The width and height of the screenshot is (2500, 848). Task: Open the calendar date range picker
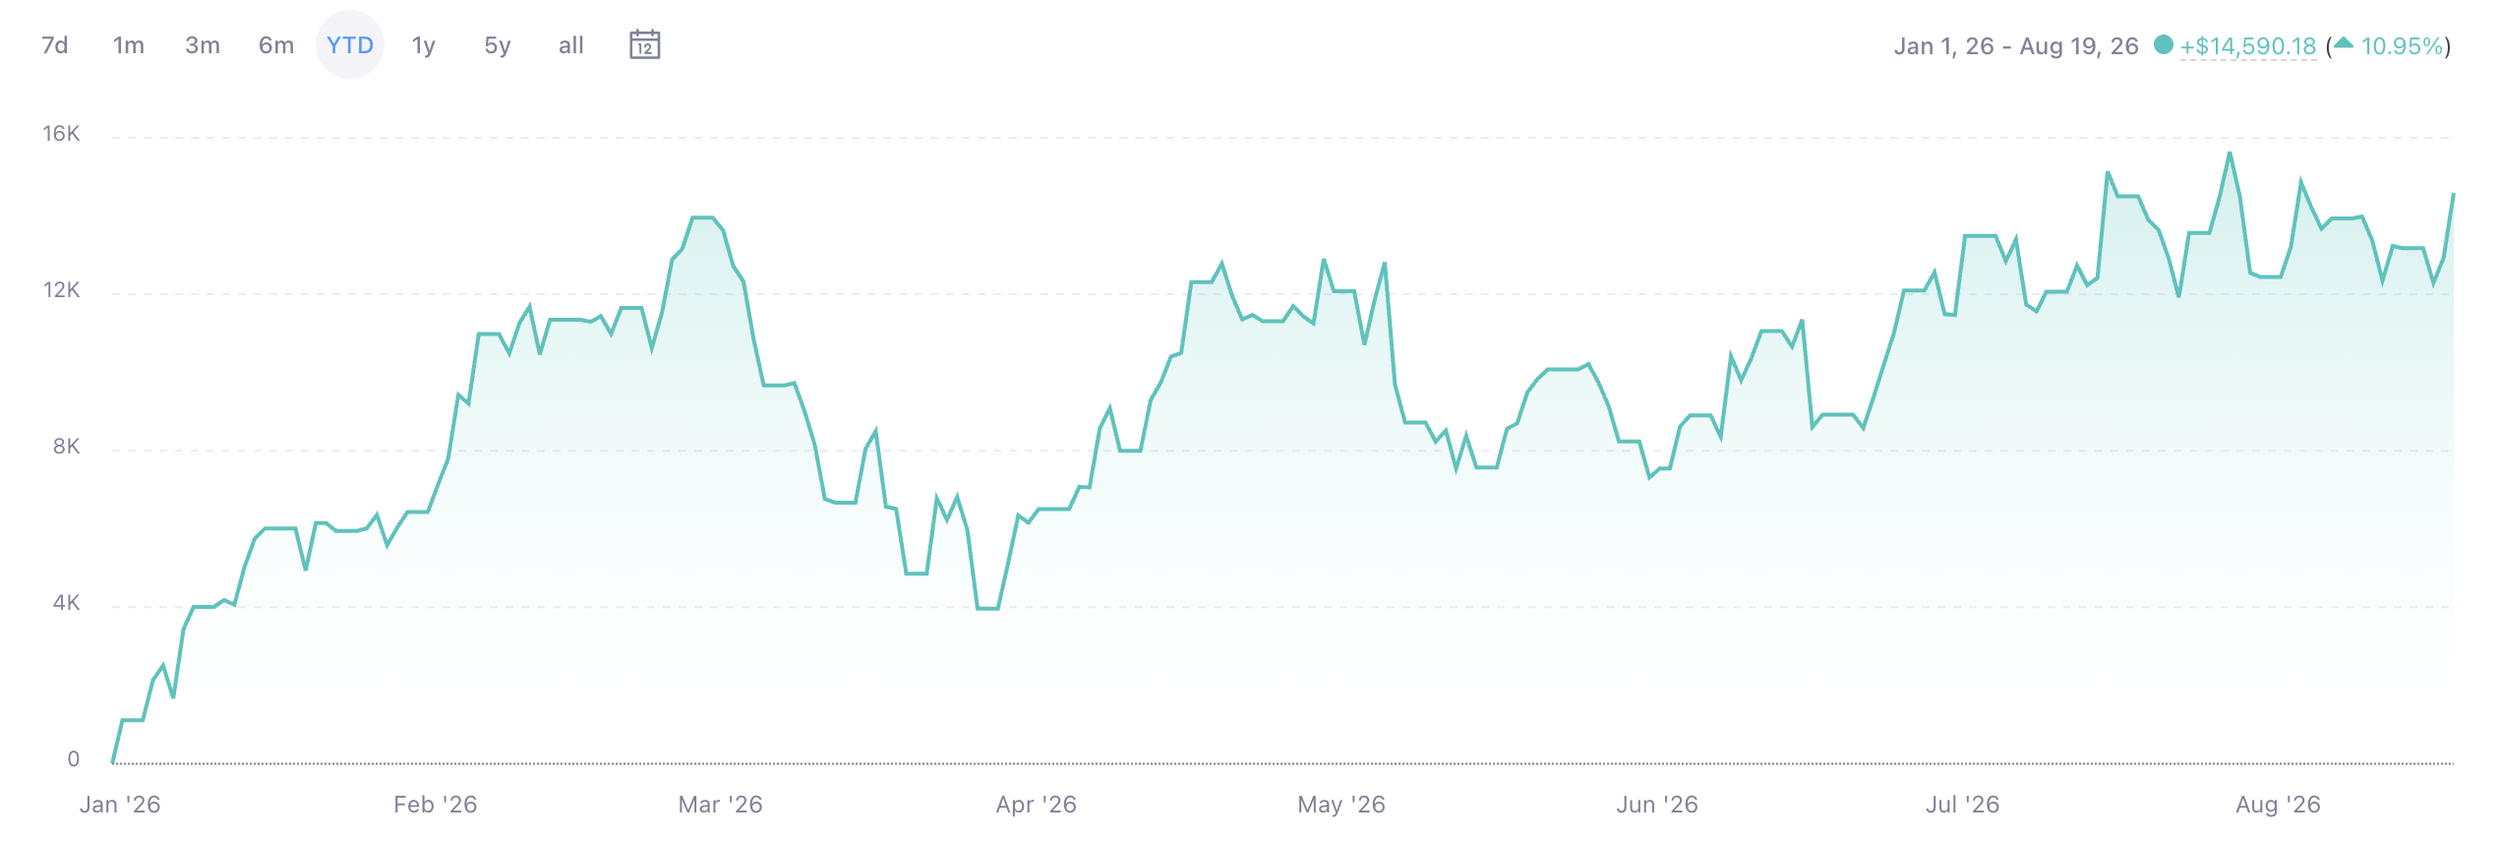click(645, 45)
